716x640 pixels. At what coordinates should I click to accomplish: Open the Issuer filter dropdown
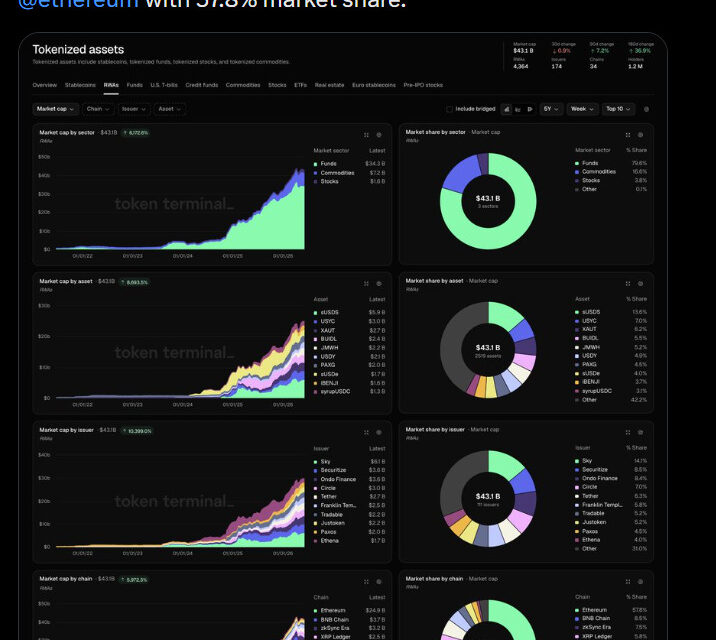click(x=134, y=109)
